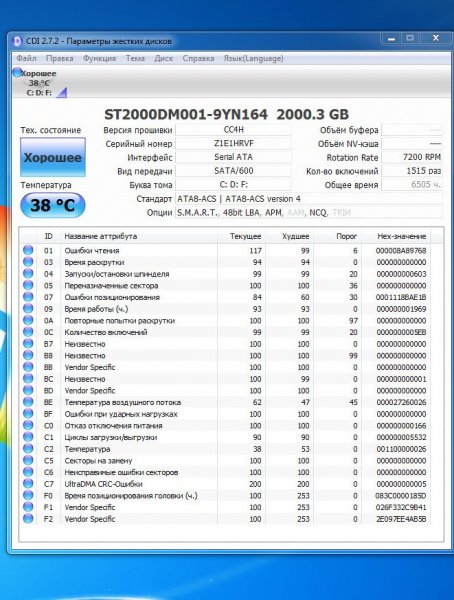This screenshot has width=454, height=600.
Task: Click status circle for Запуски/остановки шпинделя row
Action: (28, 274)
